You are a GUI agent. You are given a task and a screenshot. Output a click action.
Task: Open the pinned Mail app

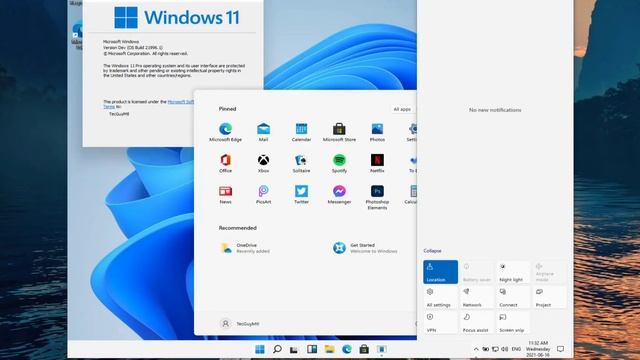click(x=263, y=132)
